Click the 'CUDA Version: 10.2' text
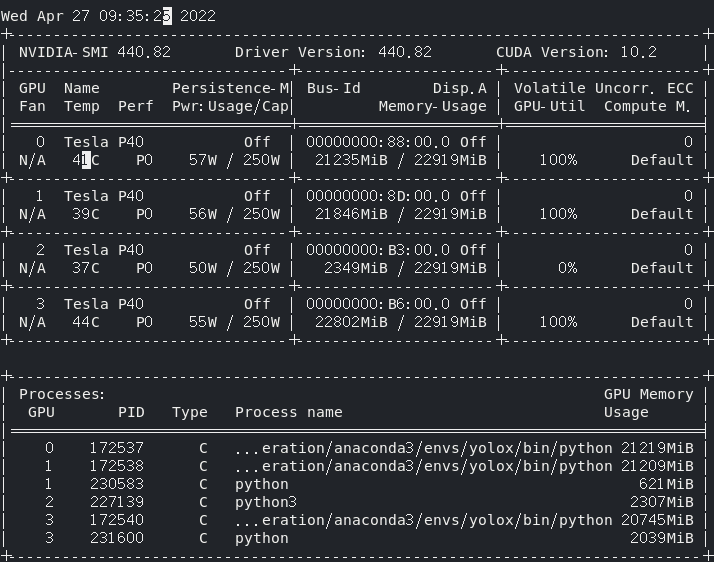 pyautogui.click(x=576, y=52)
